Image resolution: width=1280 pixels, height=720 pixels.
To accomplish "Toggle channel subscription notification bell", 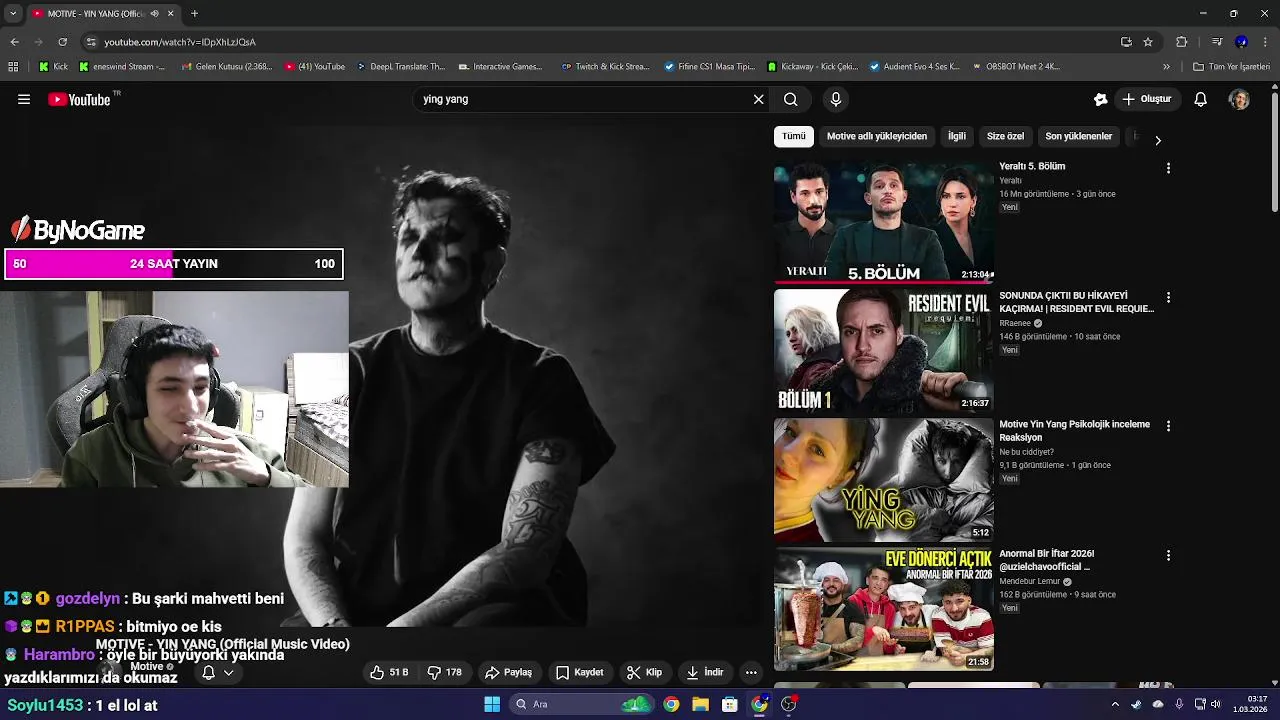I will tap(208, 673).
